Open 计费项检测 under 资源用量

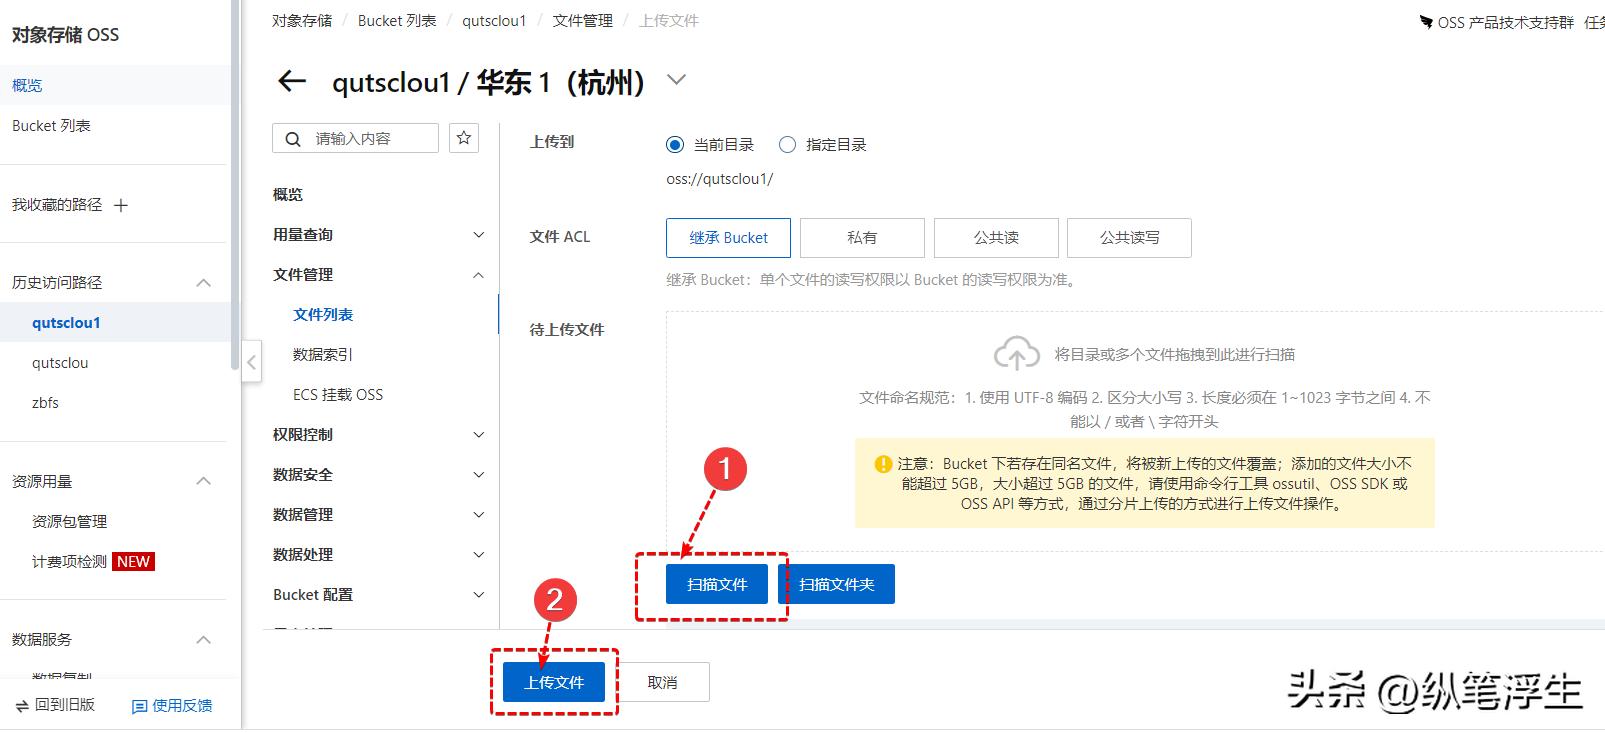69,562
